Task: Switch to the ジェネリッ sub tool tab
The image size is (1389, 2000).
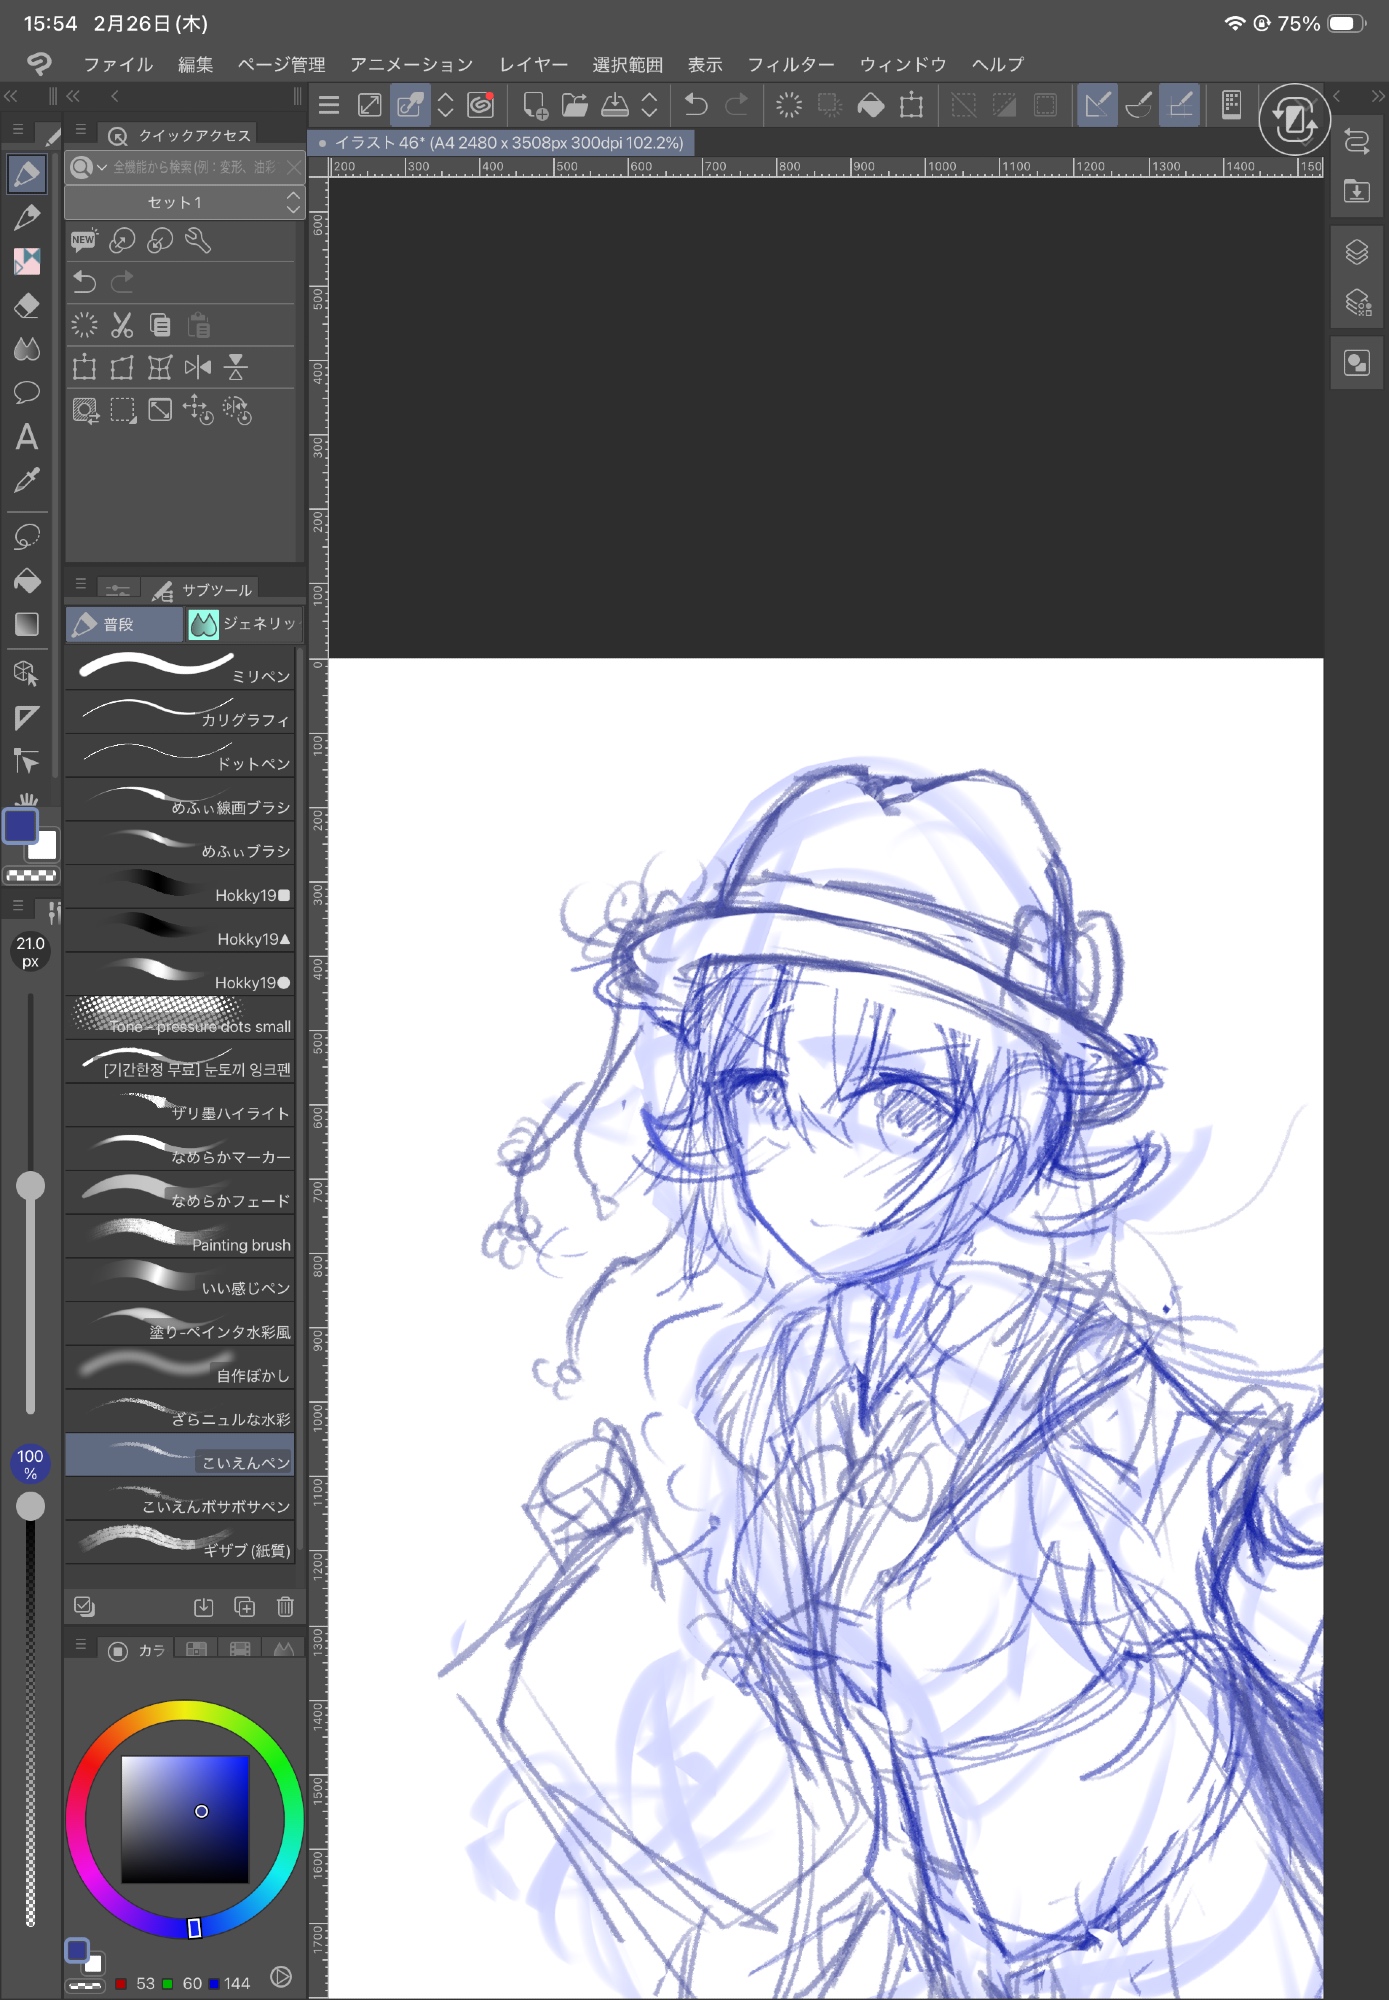Action: 244,624
